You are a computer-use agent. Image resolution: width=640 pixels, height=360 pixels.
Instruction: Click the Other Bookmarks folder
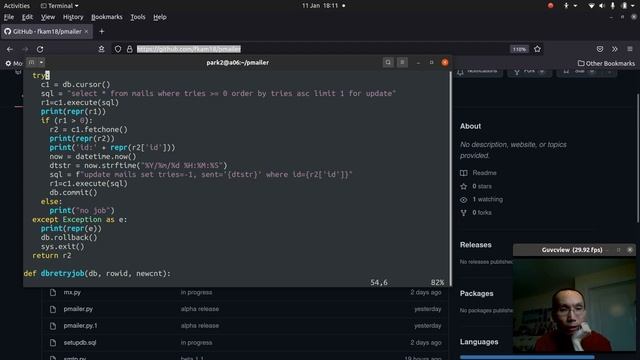pos(606,63)
